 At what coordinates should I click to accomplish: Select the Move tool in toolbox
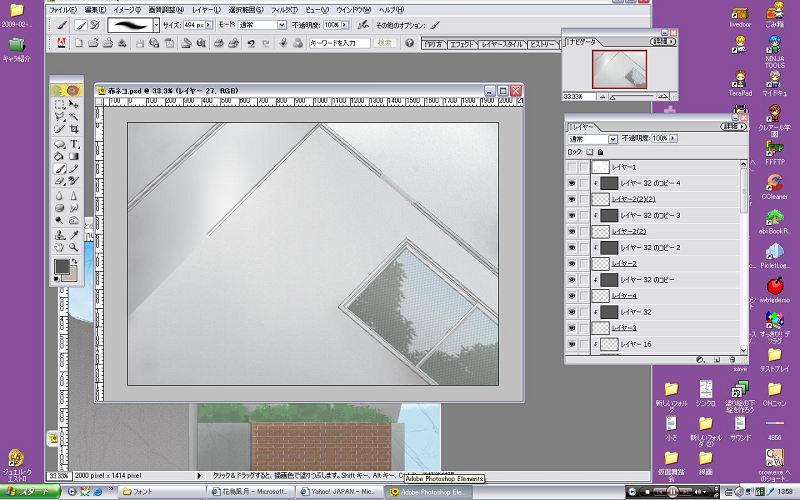(x=74, y=105)
